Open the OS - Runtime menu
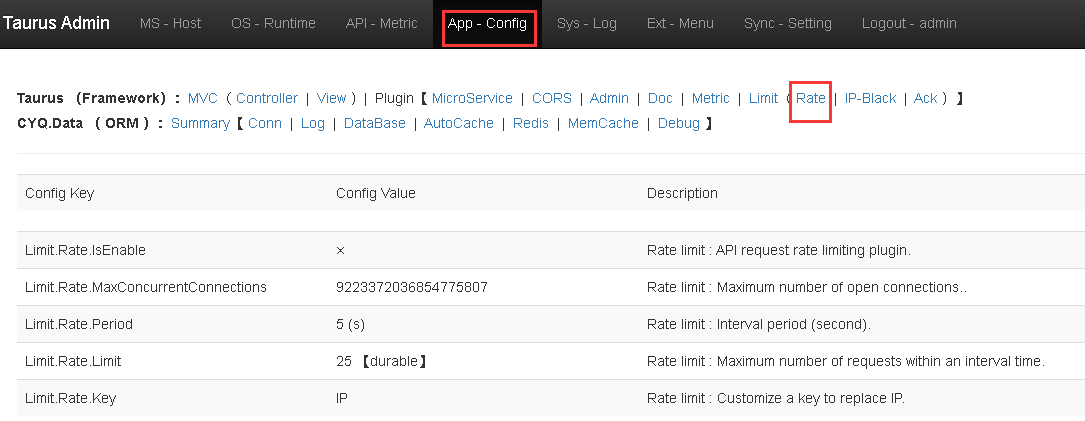The width and height of the screenshot is (1085, 421). tap(273, 23)
